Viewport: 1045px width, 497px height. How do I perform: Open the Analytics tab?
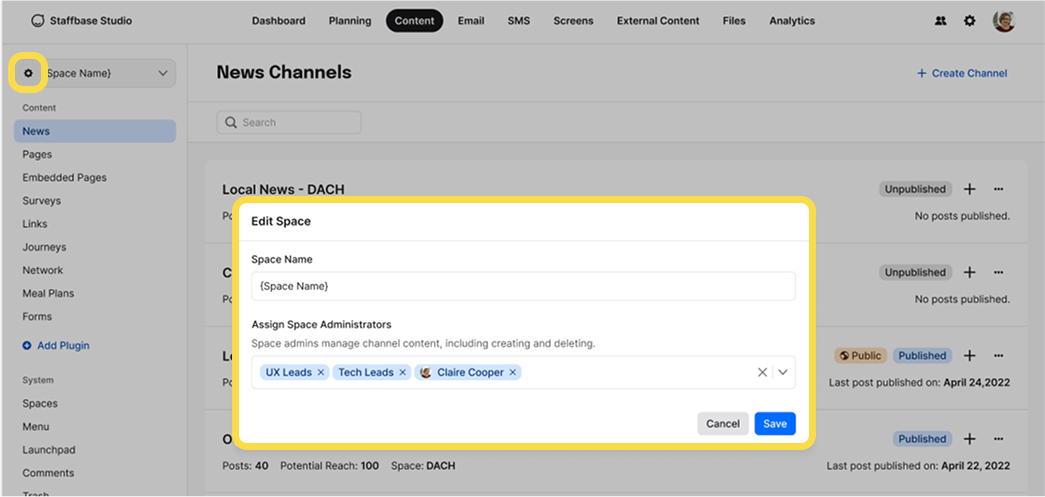(792, 21)
